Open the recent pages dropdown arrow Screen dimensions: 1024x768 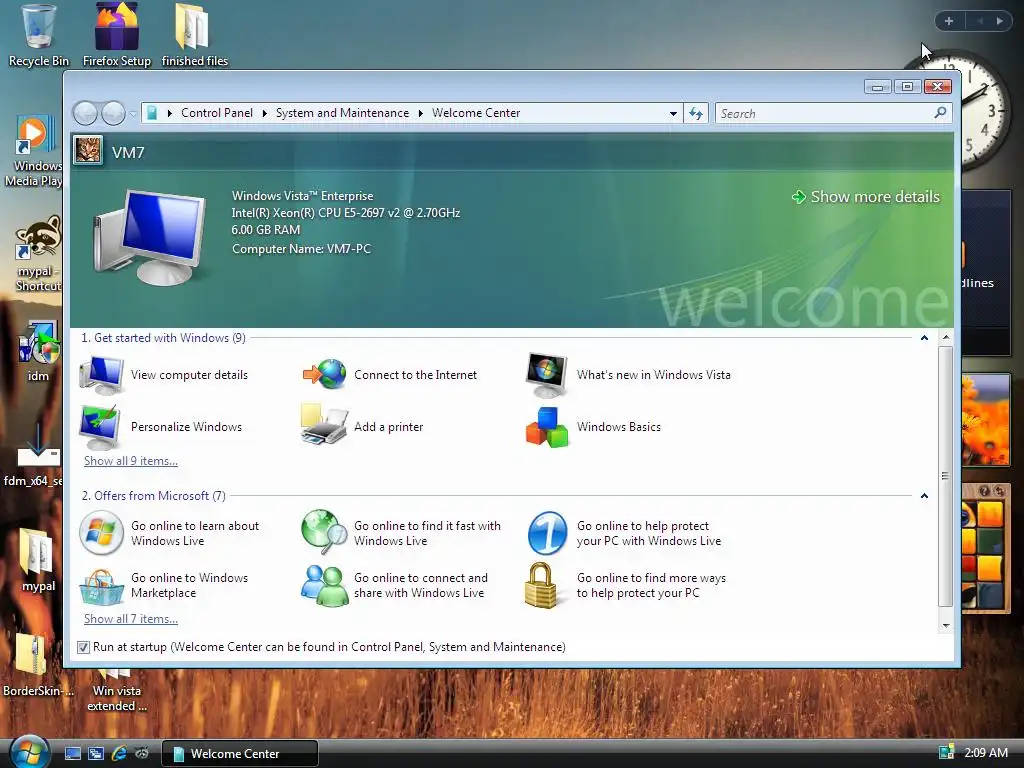(x=133, y=114)
